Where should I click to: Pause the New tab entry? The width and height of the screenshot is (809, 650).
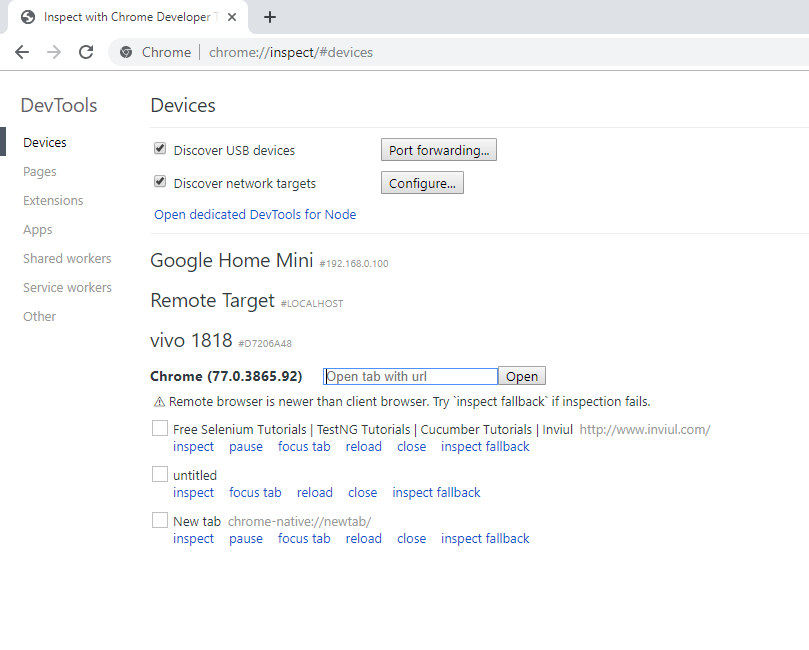click(x=246, y=539)
